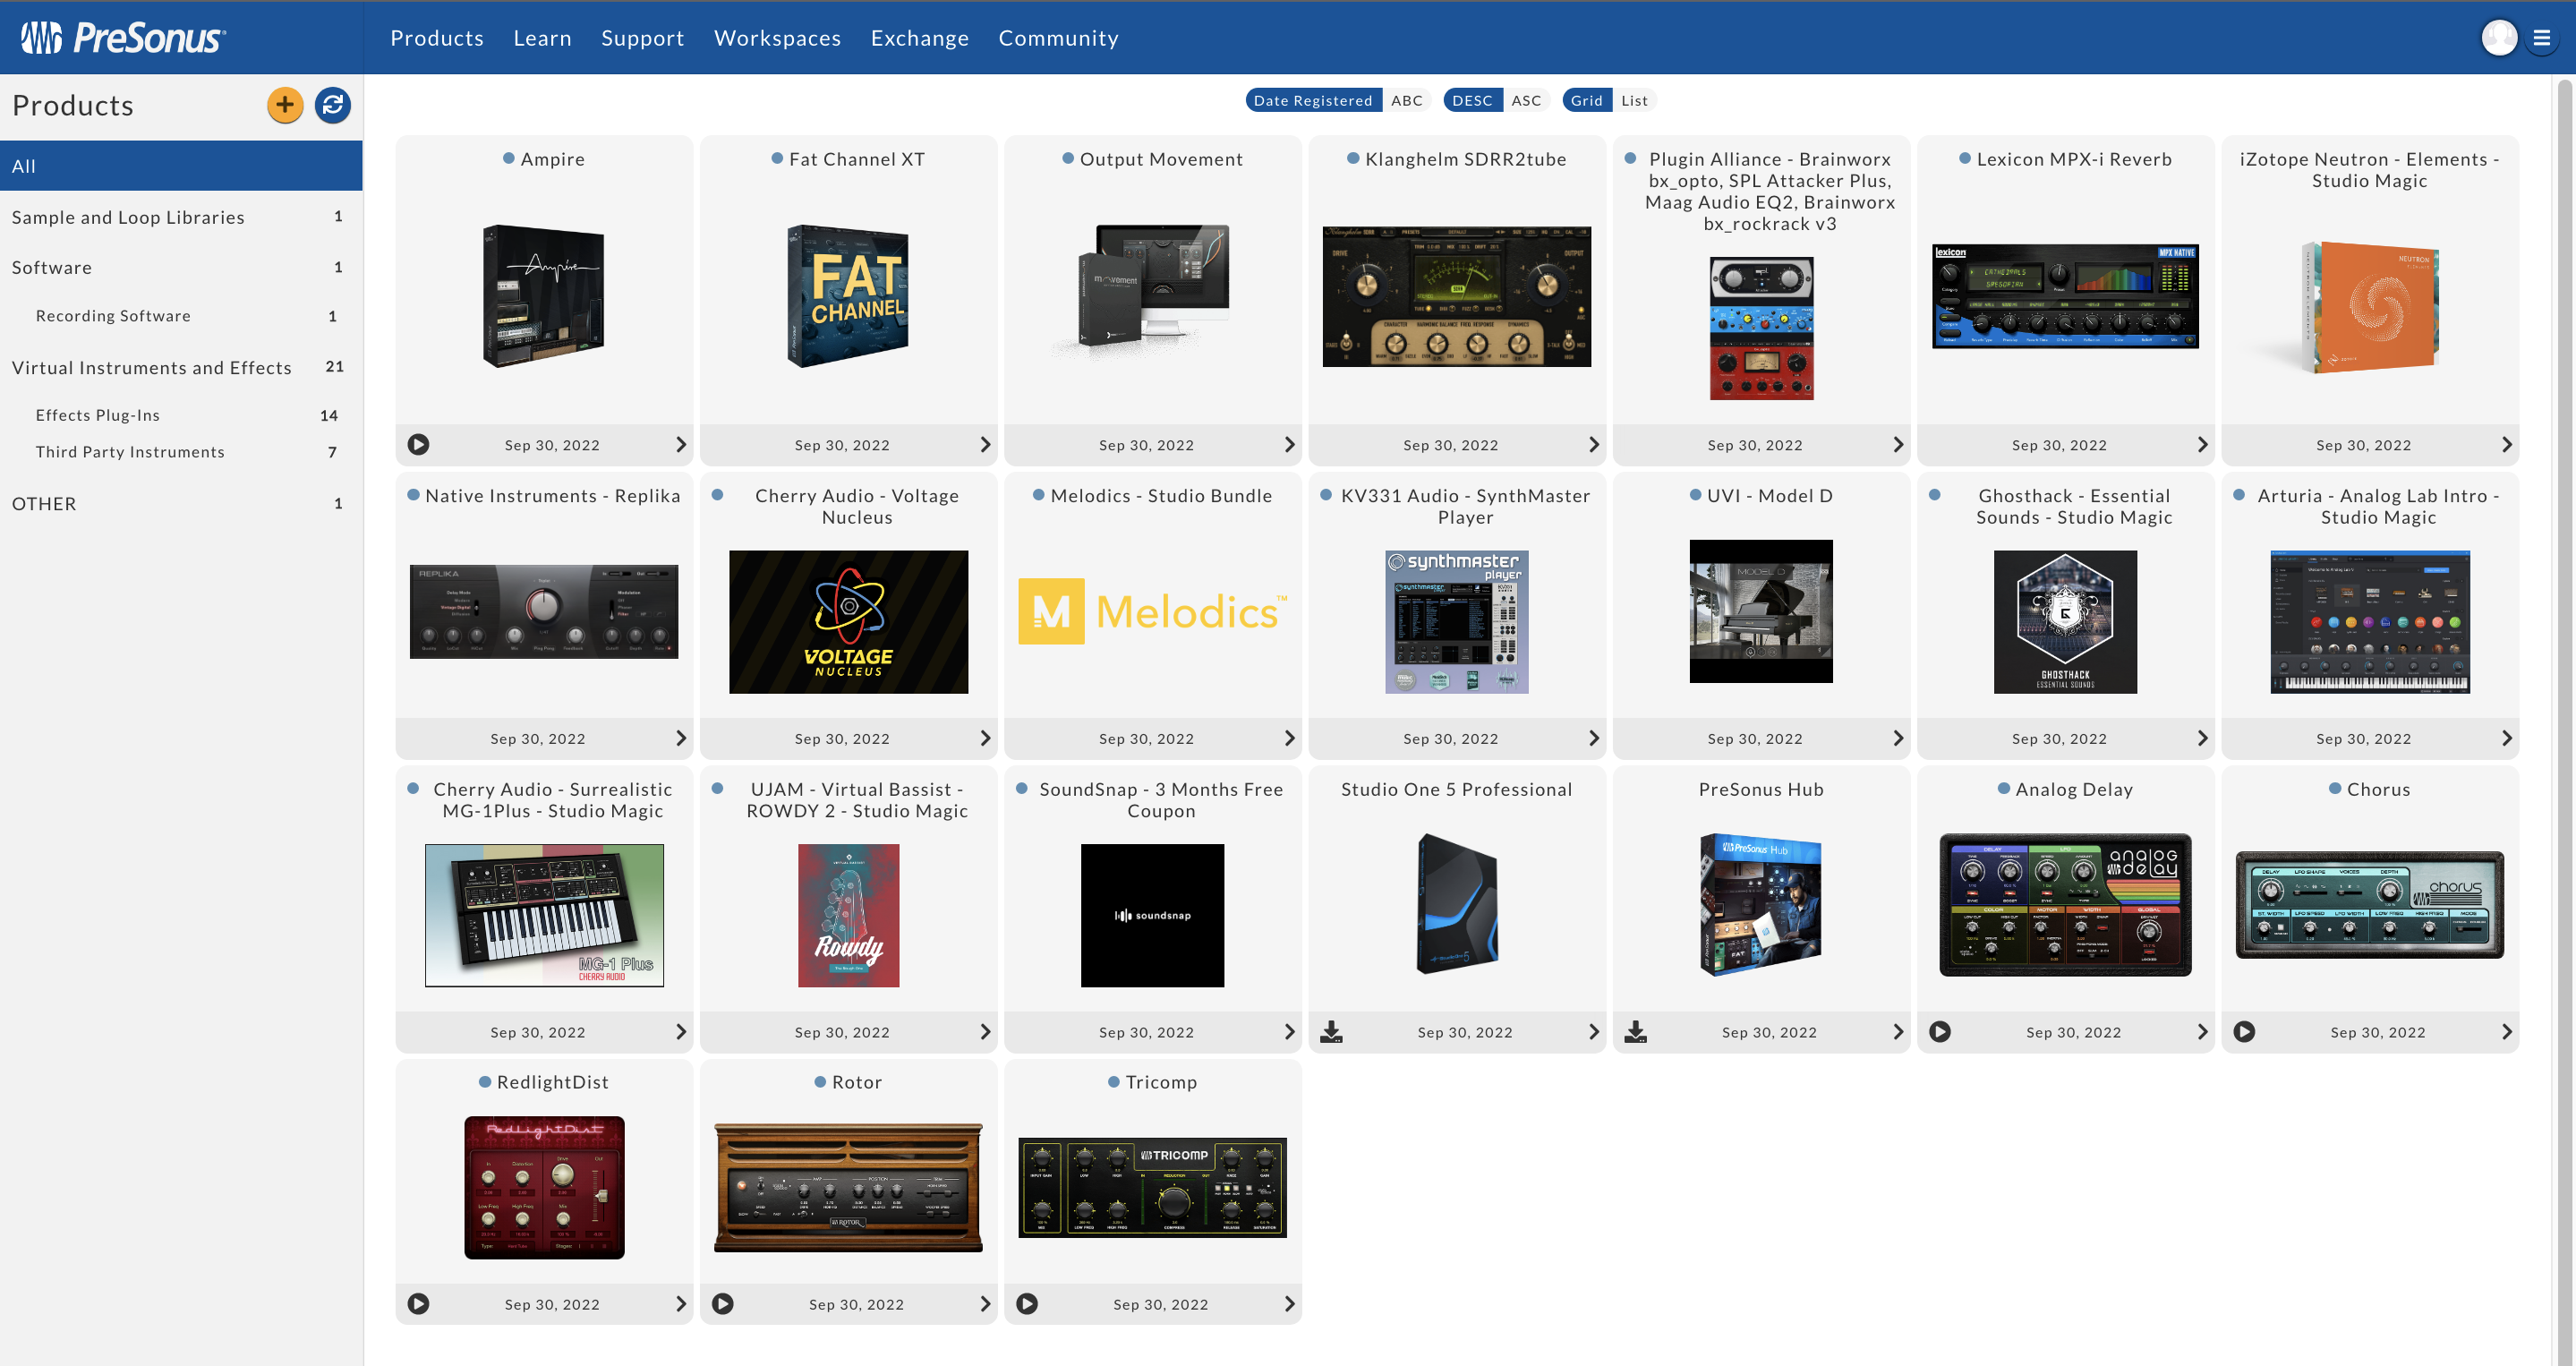This screenshot has height=1366, width=2576.
Task: Select the Effects Plug-Ins category
Action: tap(98, 415)
